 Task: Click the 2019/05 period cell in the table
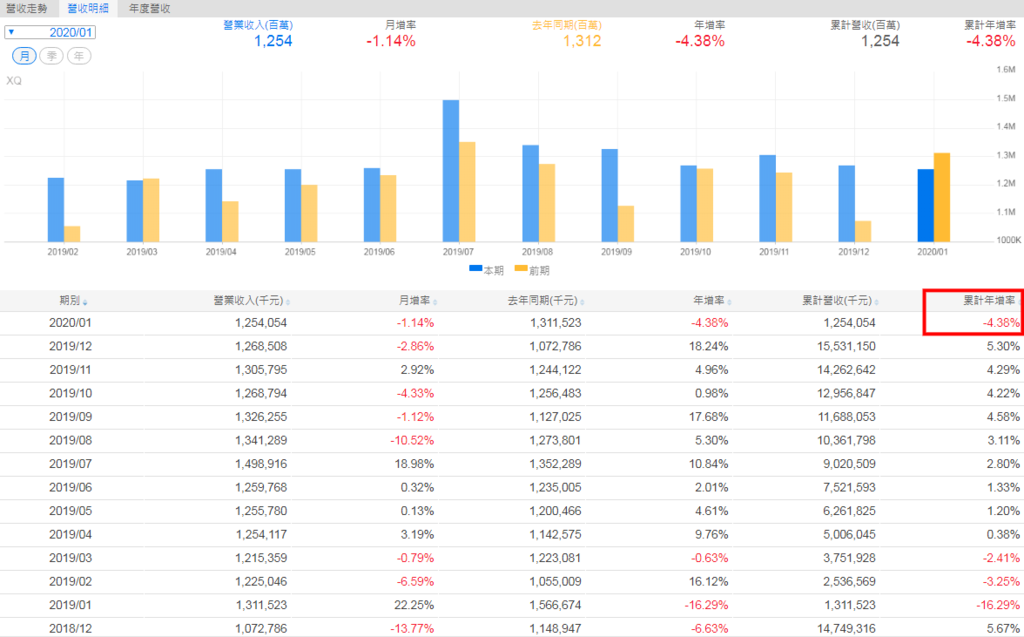tap(71, 511)
